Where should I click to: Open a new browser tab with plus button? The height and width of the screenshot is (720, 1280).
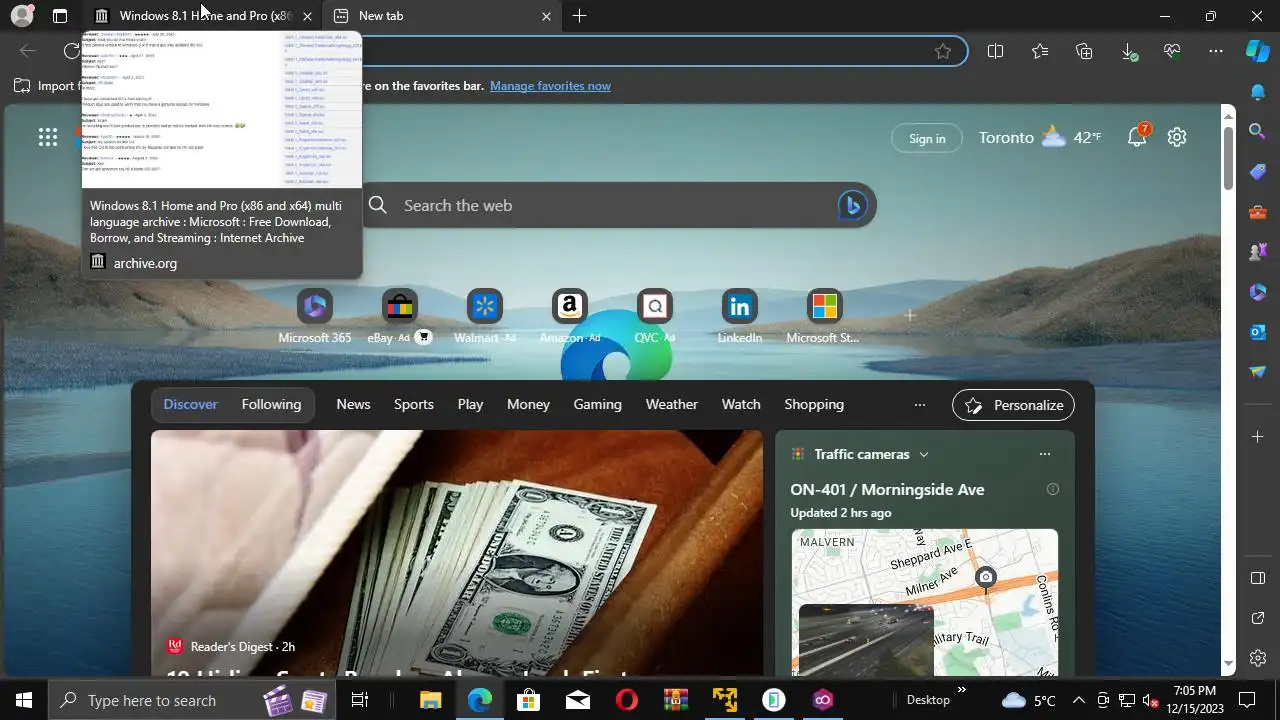click(x=579, y=16)
